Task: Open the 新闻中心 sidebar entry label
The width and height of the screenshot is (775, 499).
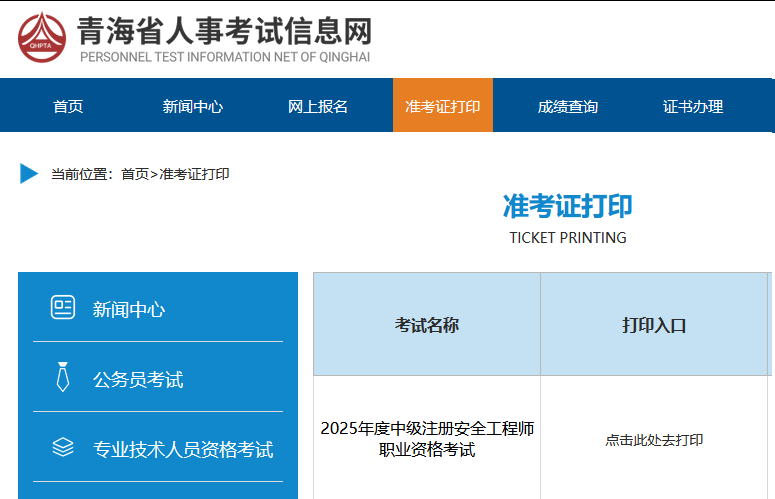Action: click(x=129, y=309)
